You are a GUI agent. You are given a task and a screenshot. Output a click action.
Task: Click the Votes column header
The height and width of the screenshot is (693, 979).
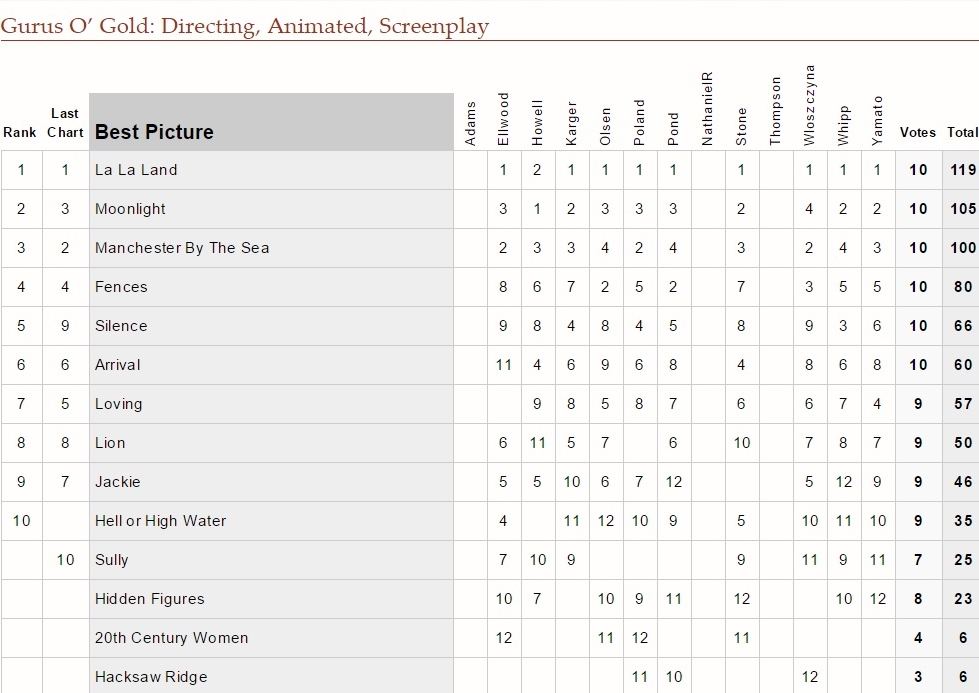pyautogui.click(x=918, y=132)
